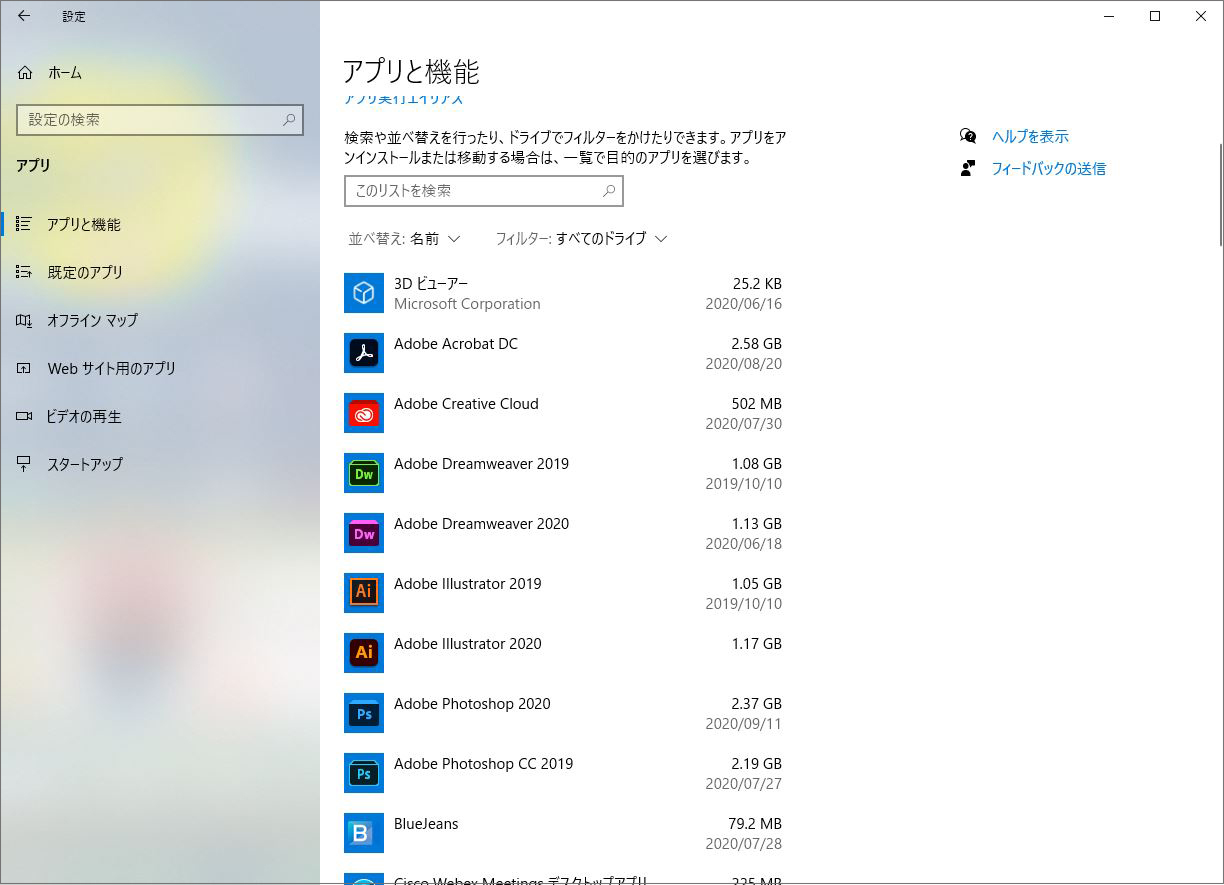Click the Home icon in sidebar
This screenshot has width=1224, height=885.
[25, 73]
